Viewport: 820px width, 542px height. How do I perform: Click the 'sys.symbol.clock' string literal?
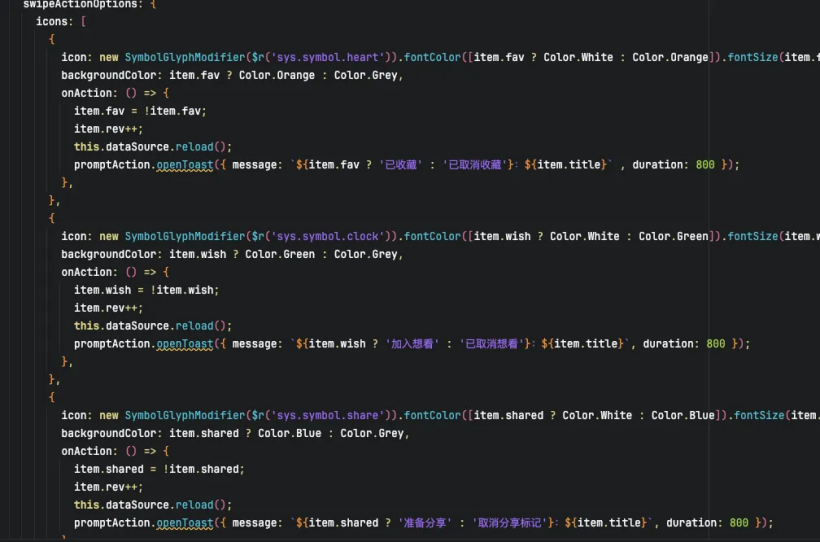pos(328,236)
